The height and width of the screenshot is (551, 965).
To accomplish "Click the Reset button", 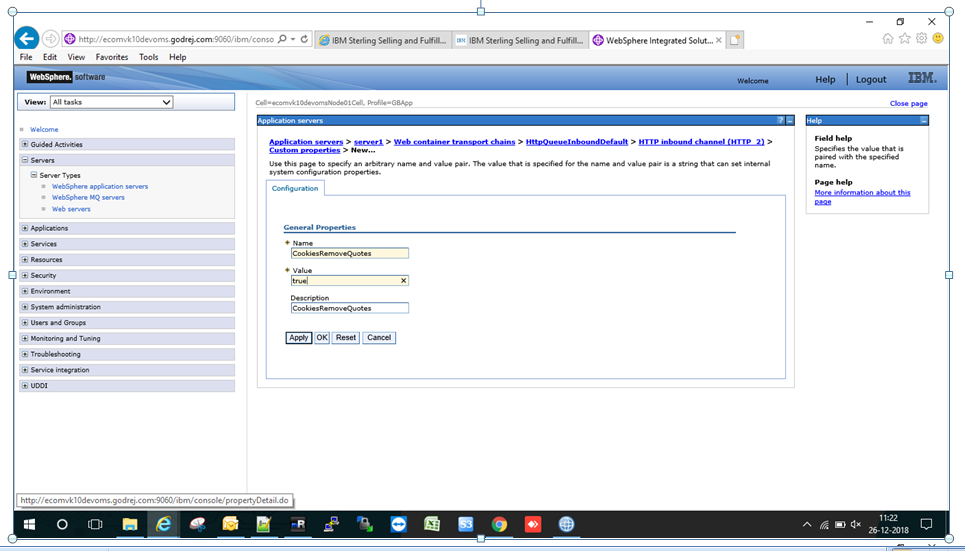I will click(346, 337).
